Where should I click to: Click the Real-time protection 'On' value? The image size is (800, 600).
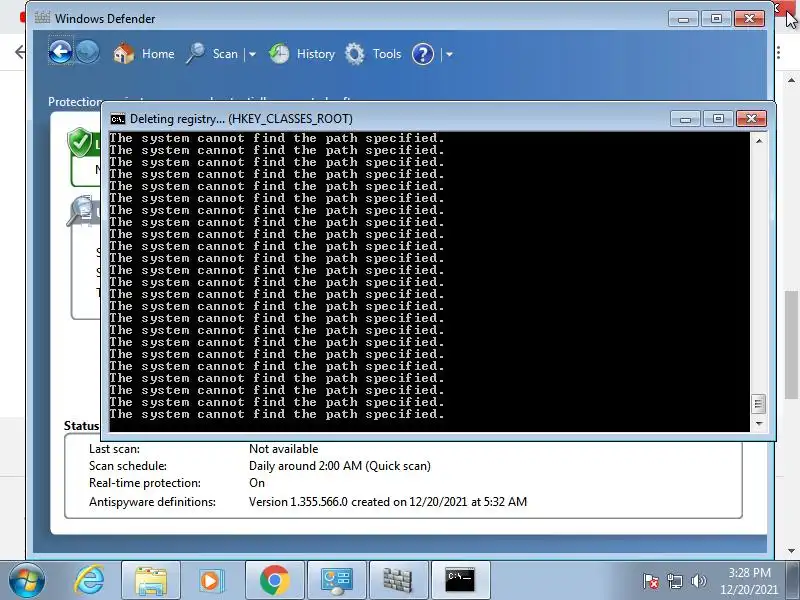pyautogui.click(x=257, y=483)
